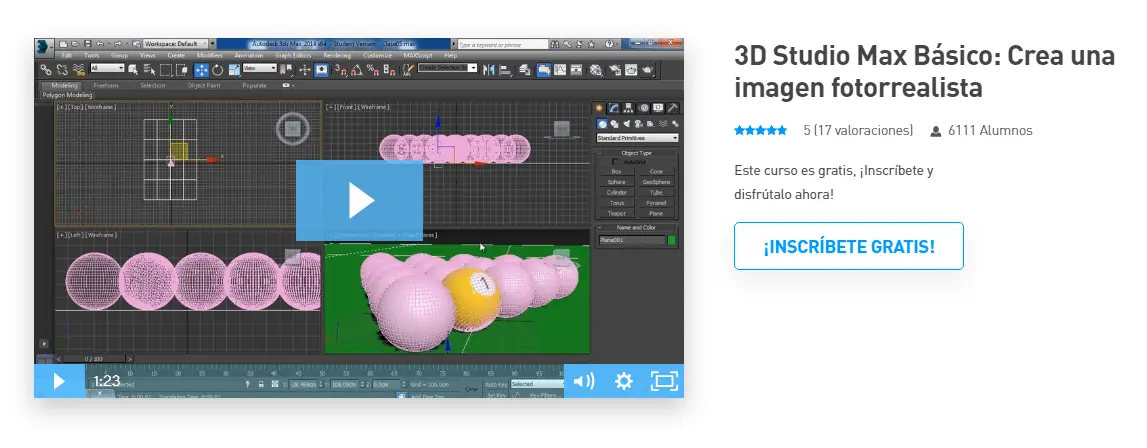
Task: Click the GeoSphere primitive button
Action: coord(656,182)
